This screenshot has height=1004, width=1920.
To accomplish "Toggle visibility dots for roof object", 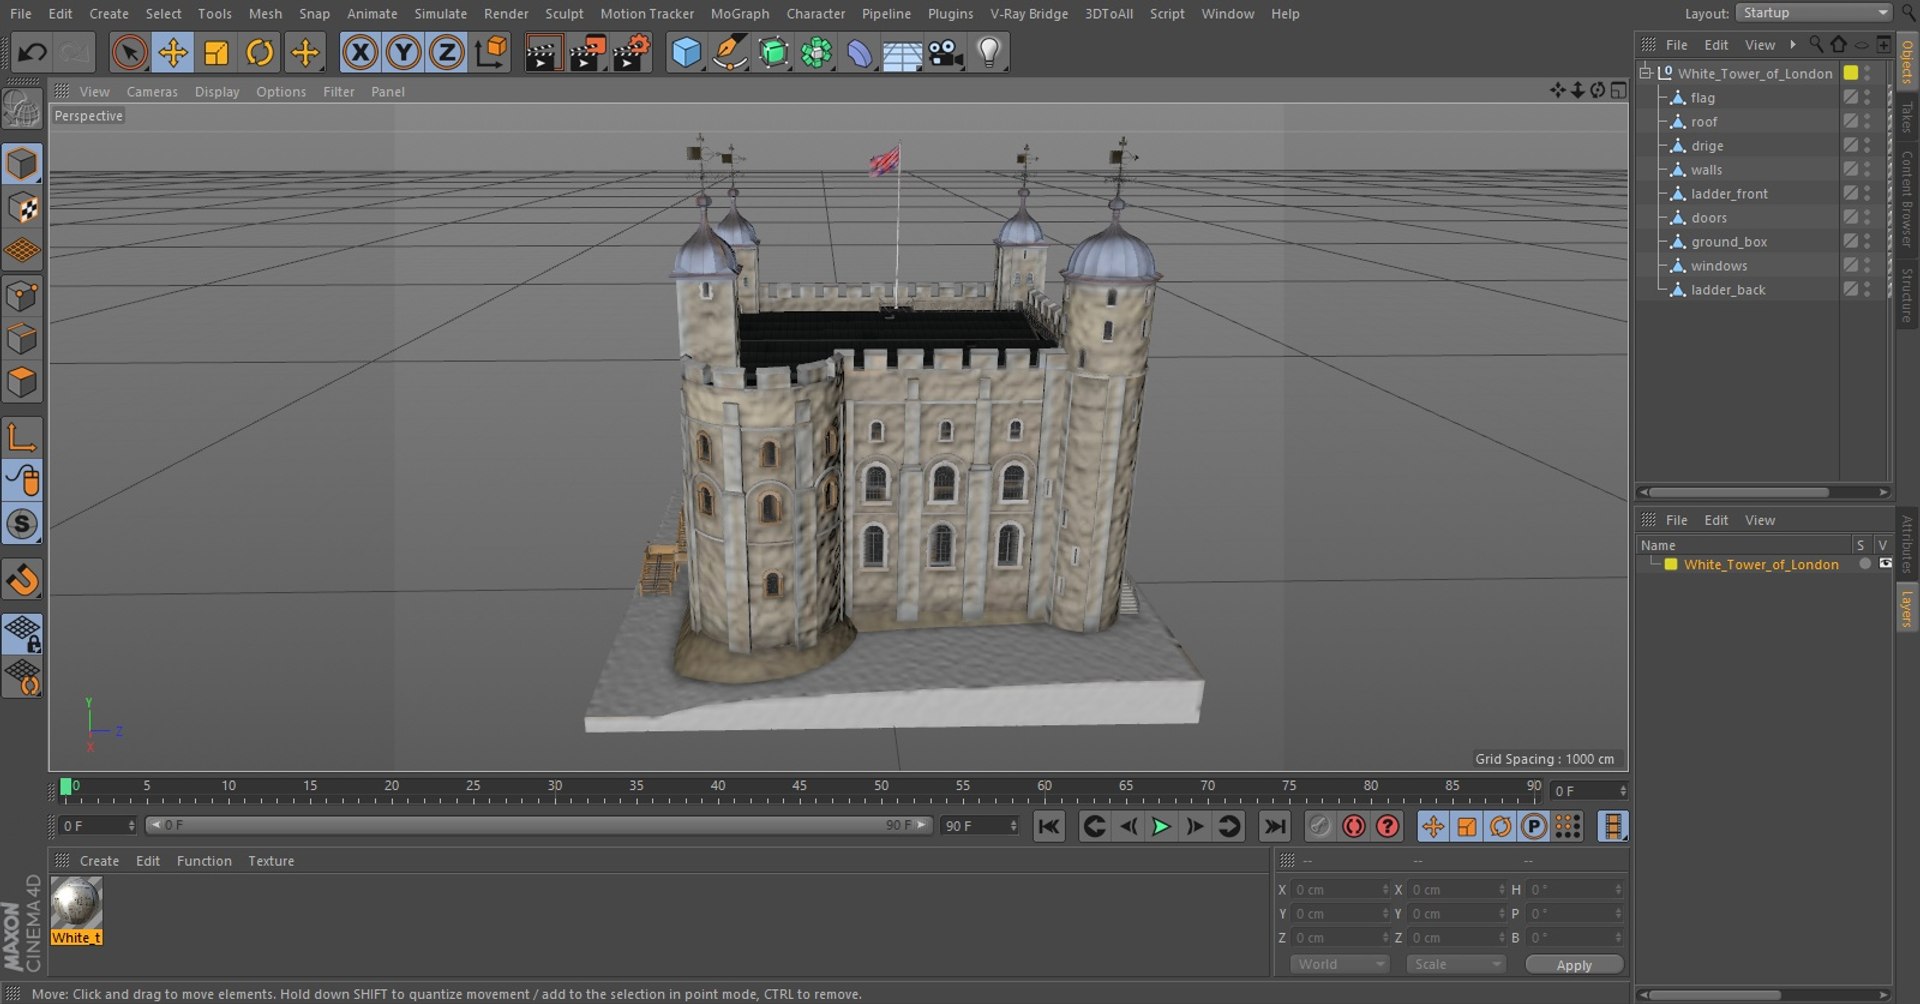I will [1867, 122].
